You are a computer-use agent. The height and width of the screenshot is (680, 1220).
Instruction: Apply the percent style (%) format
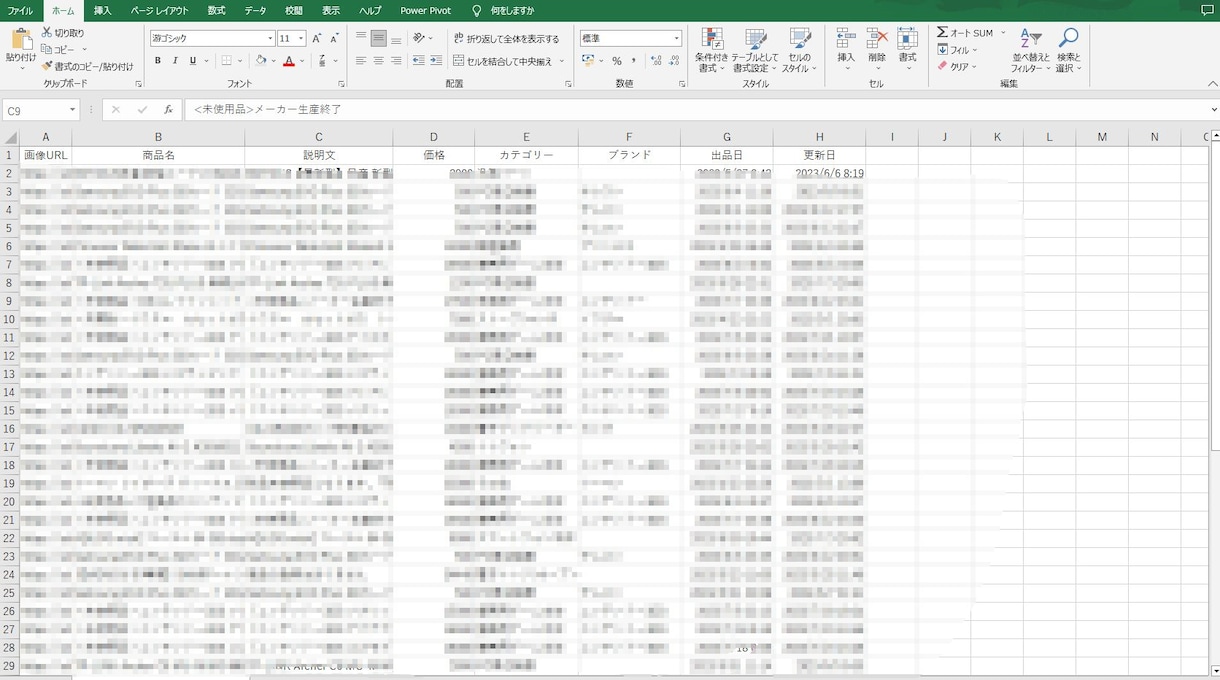(x=617, y=61)
